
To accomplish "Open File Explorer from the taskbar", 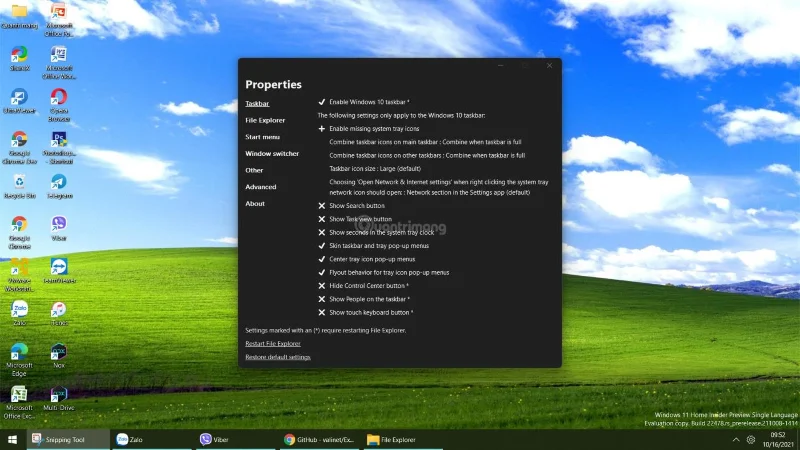I will [x=403, y=439].
